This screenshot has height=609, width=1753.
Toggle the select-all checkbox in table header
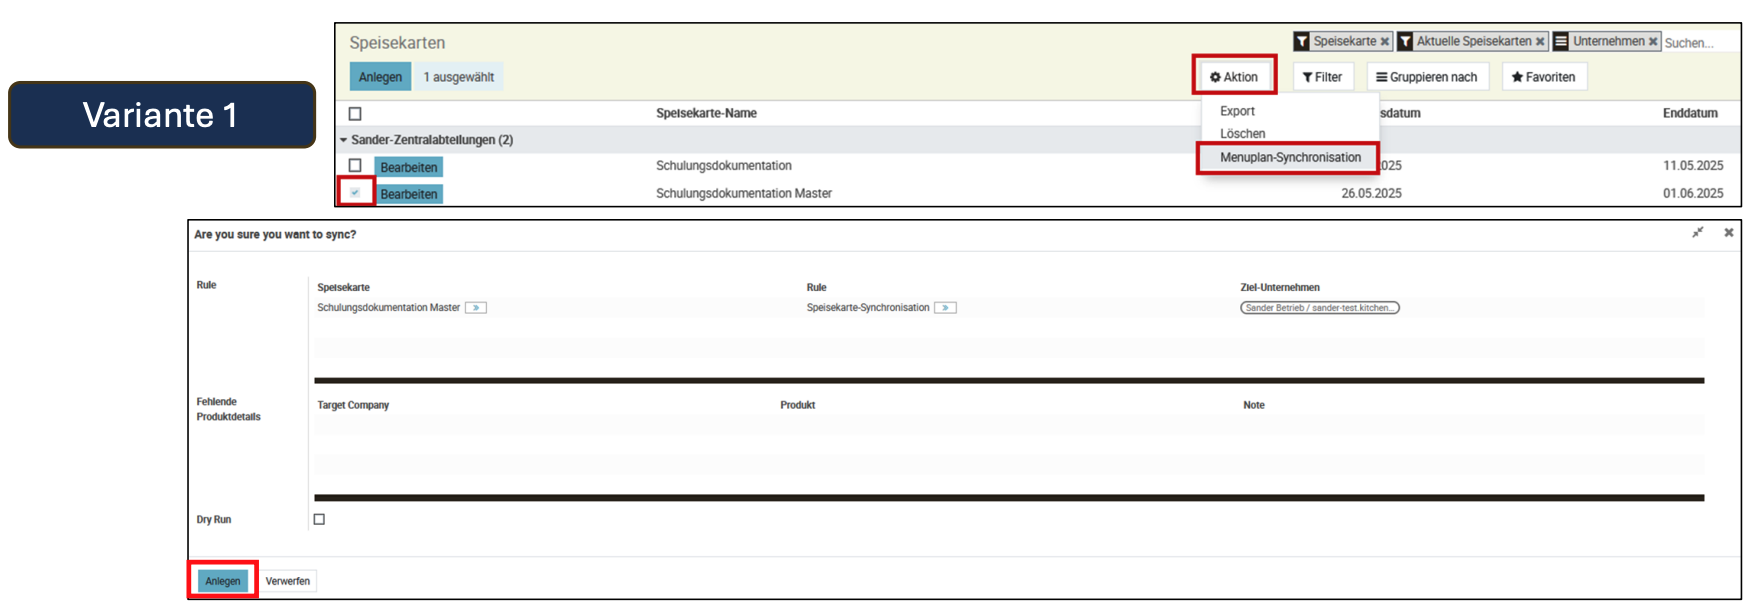355,114
